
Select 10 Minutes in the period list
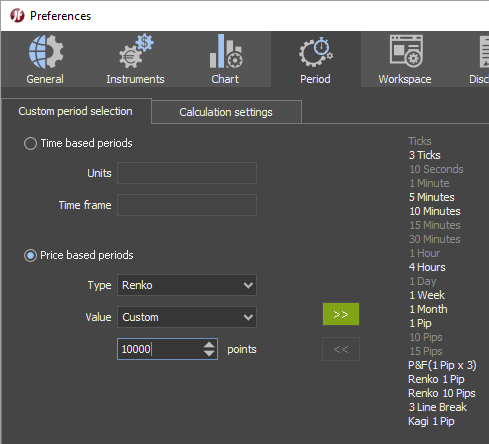click(435, 211)
